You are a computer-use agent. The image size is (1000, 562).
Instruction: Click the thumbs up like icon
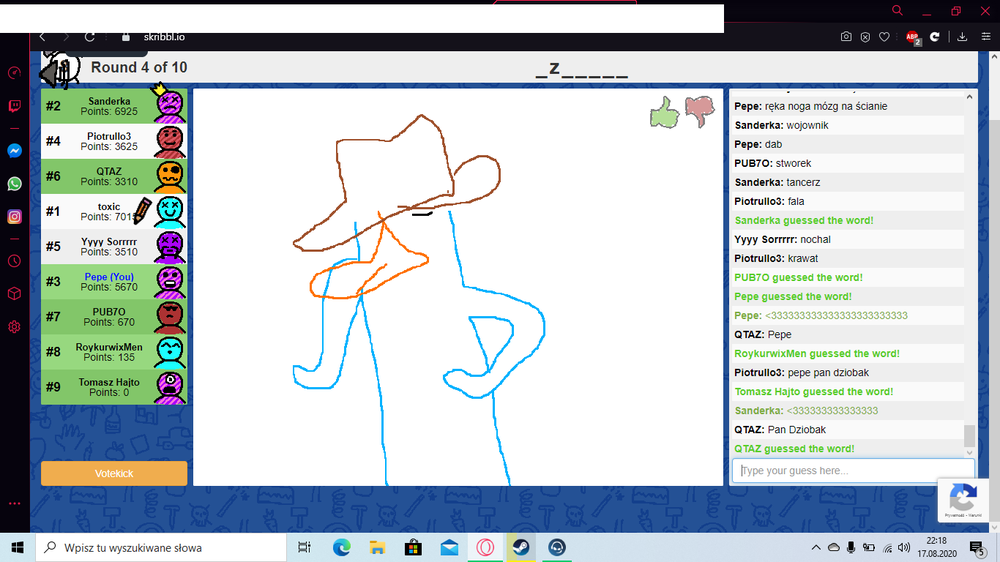pos(664,114)
